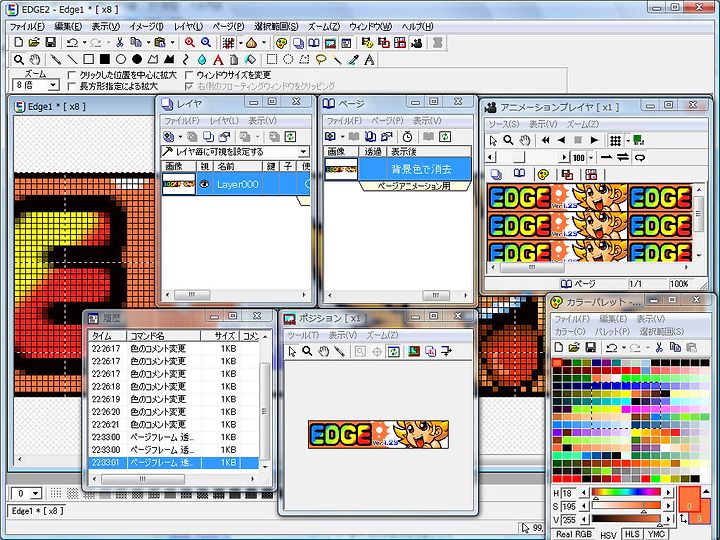Select the hand pan tool in toolbox

[35, 60]
